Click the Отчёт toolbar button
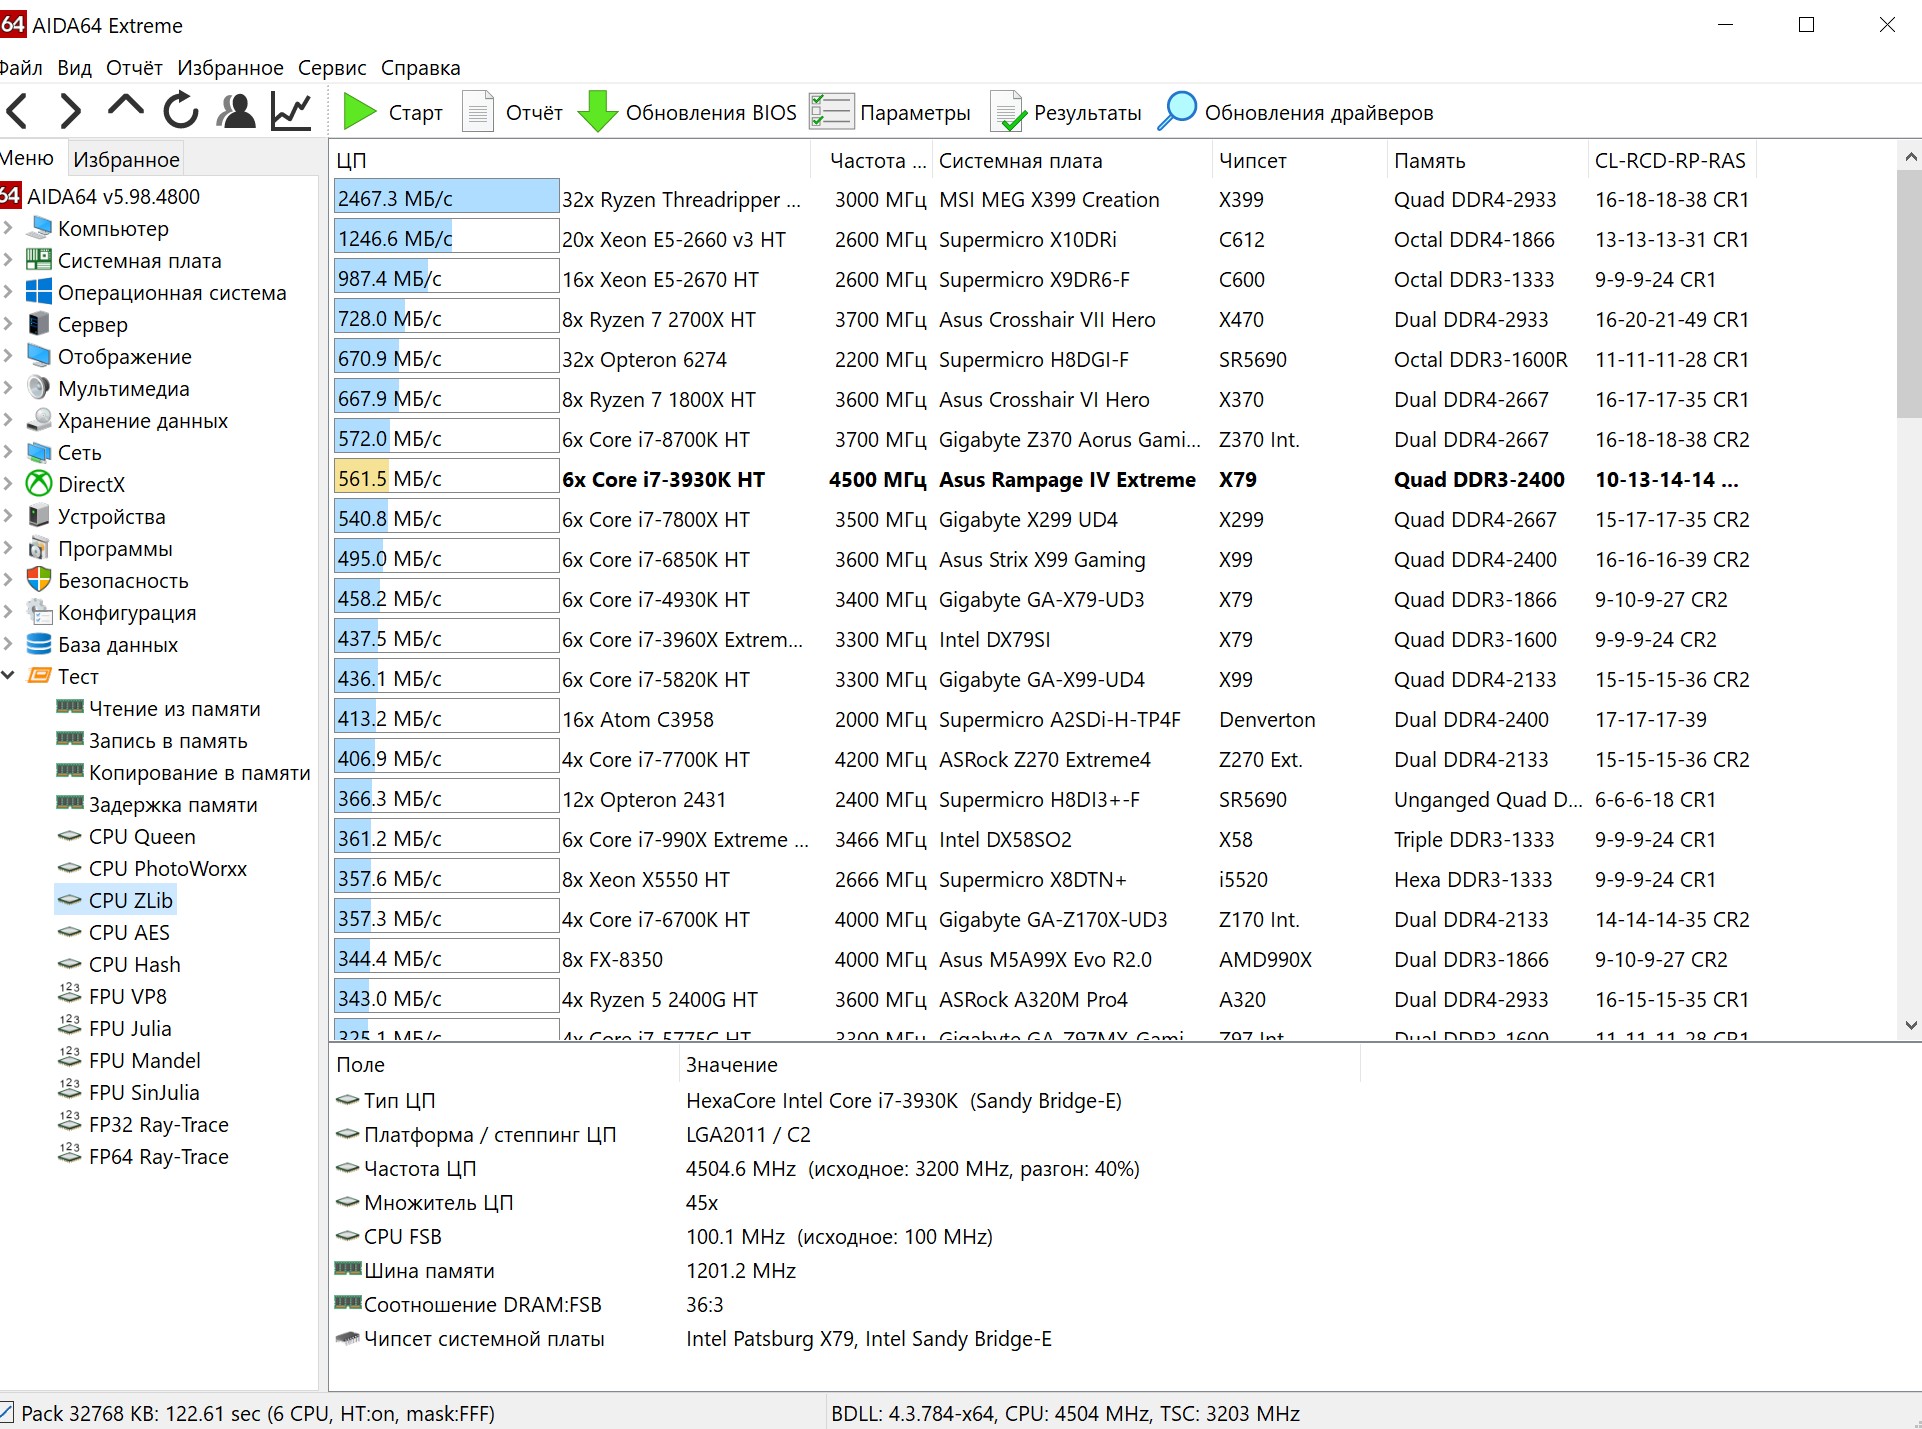Viewport: 1922px width, 1429px height. pos(513,112)
